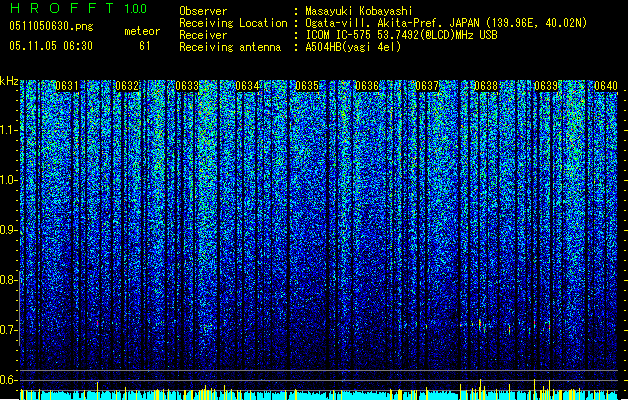Click the 0.7 kHz axis tick label

click(9, 330)
